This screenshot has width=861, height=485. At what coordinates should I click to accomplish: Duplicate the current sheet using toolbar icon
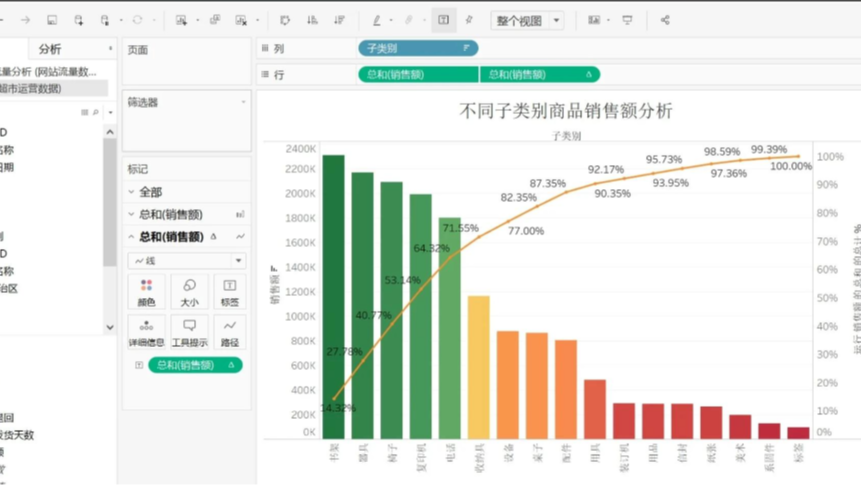point(215,20)
